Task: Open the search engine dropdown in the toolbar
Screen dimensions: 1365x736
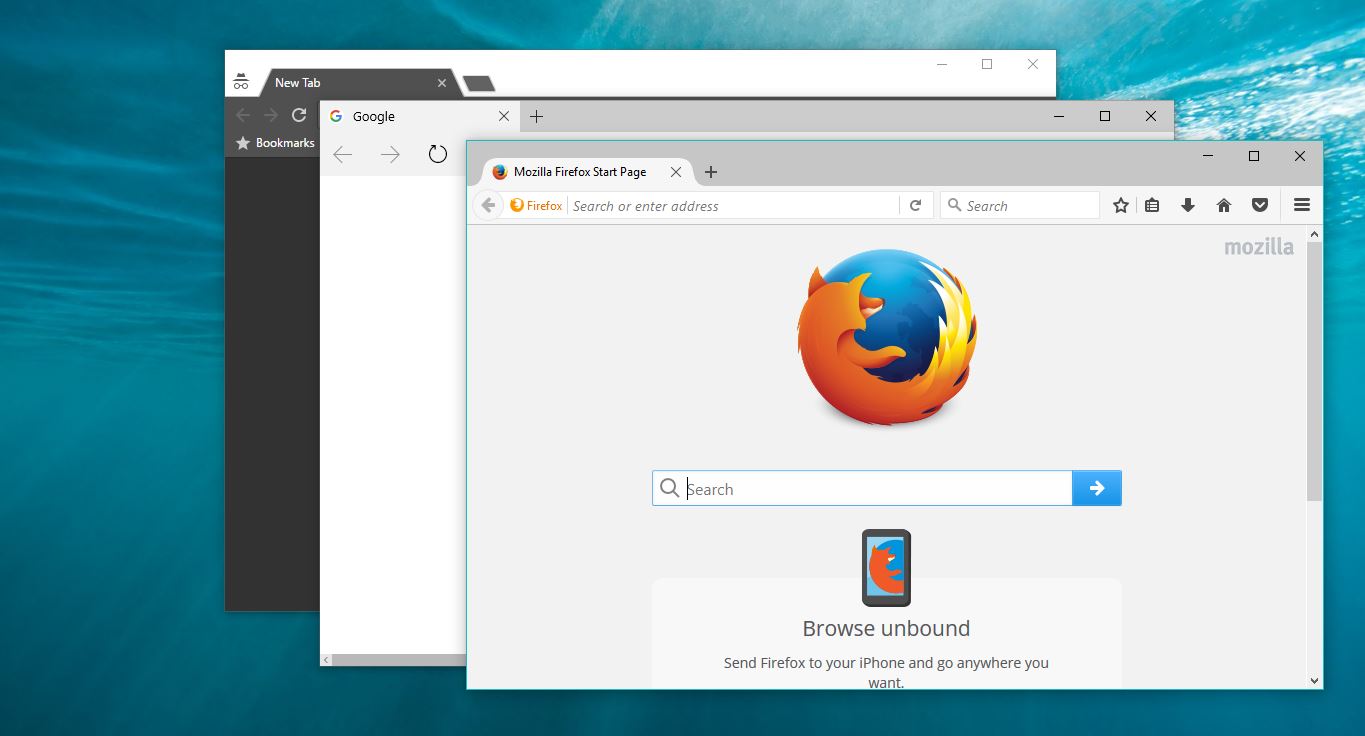Action: [953, 205]
